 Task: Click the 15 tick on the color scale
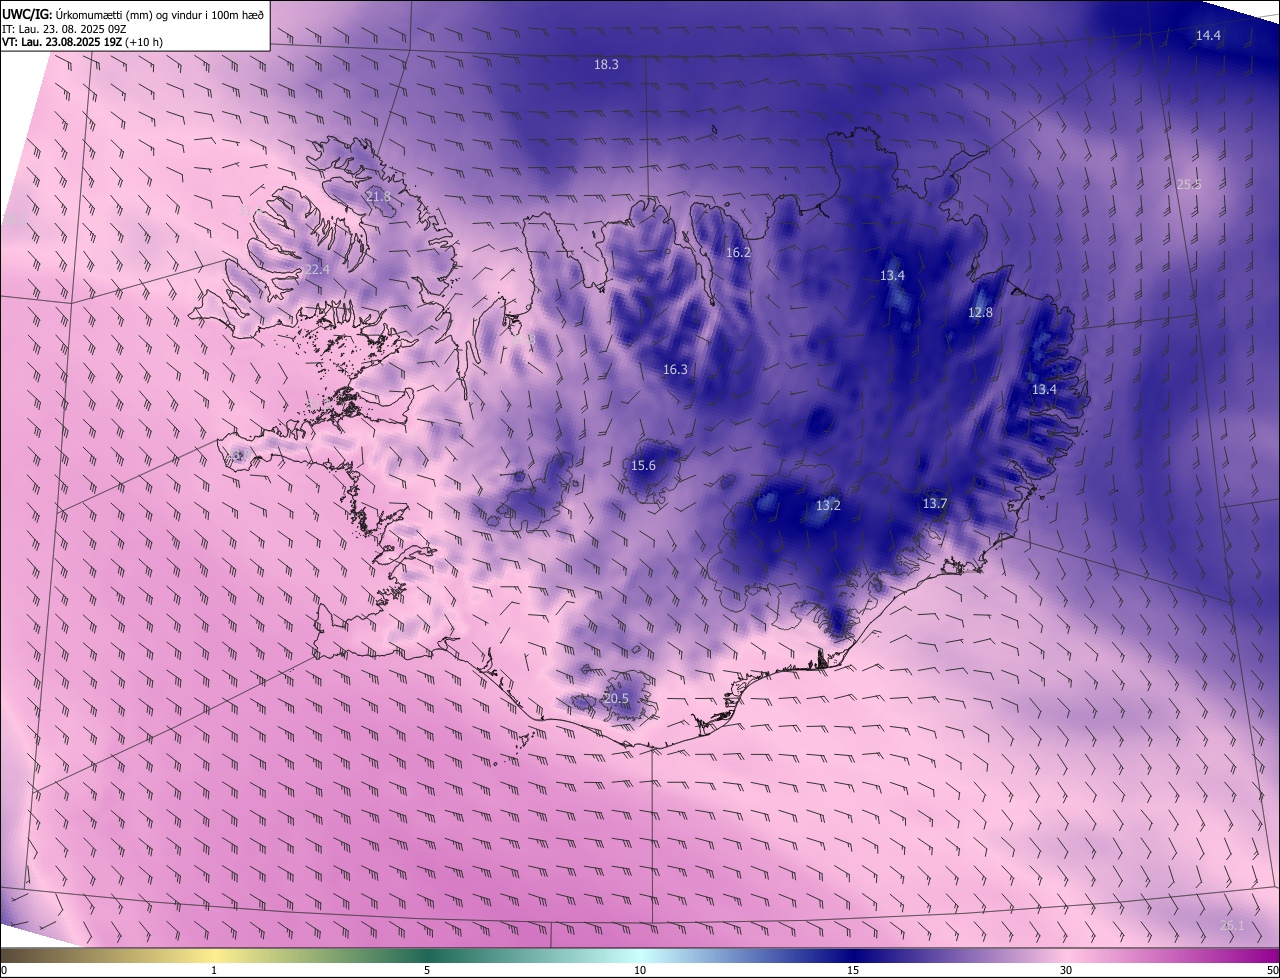pyautogui.click(x=853, y=970)
